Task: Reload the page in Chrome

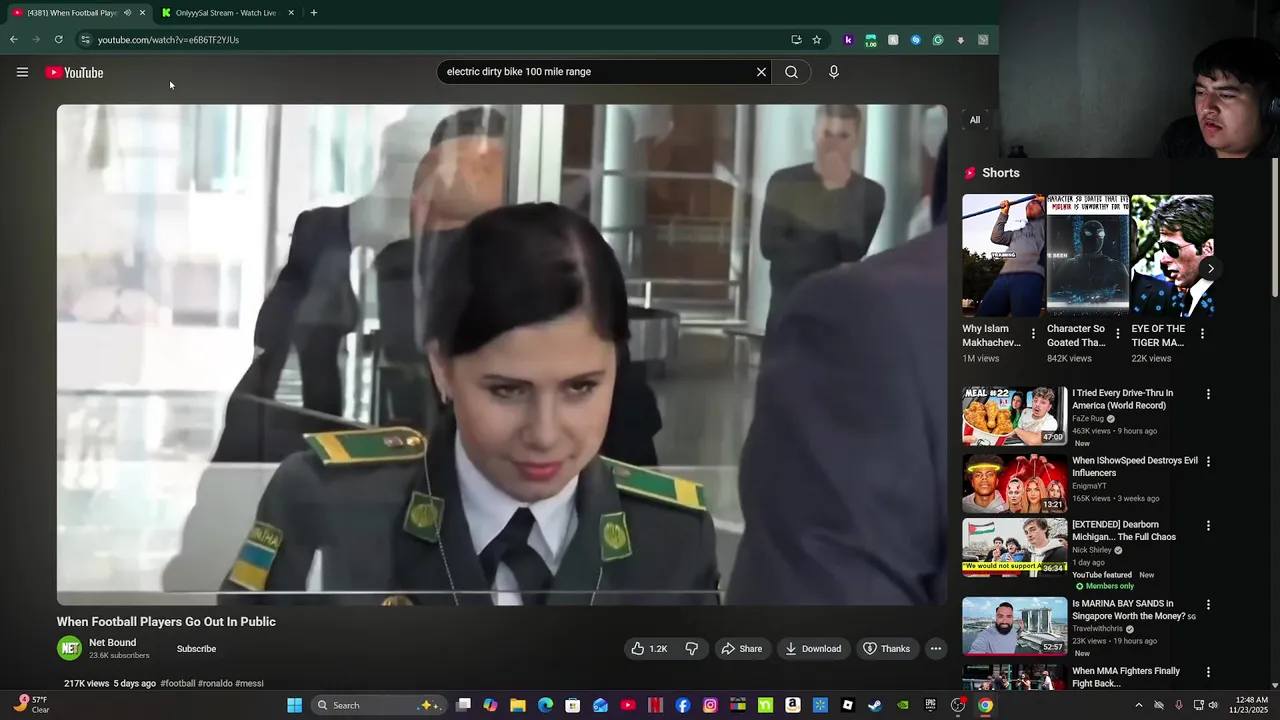Action: (x=58, y=40)
